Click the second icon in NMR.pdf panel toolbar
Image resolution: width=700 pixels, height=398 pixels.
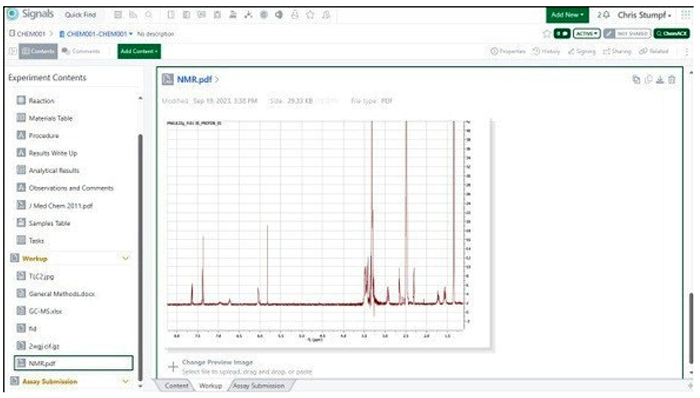648,80
